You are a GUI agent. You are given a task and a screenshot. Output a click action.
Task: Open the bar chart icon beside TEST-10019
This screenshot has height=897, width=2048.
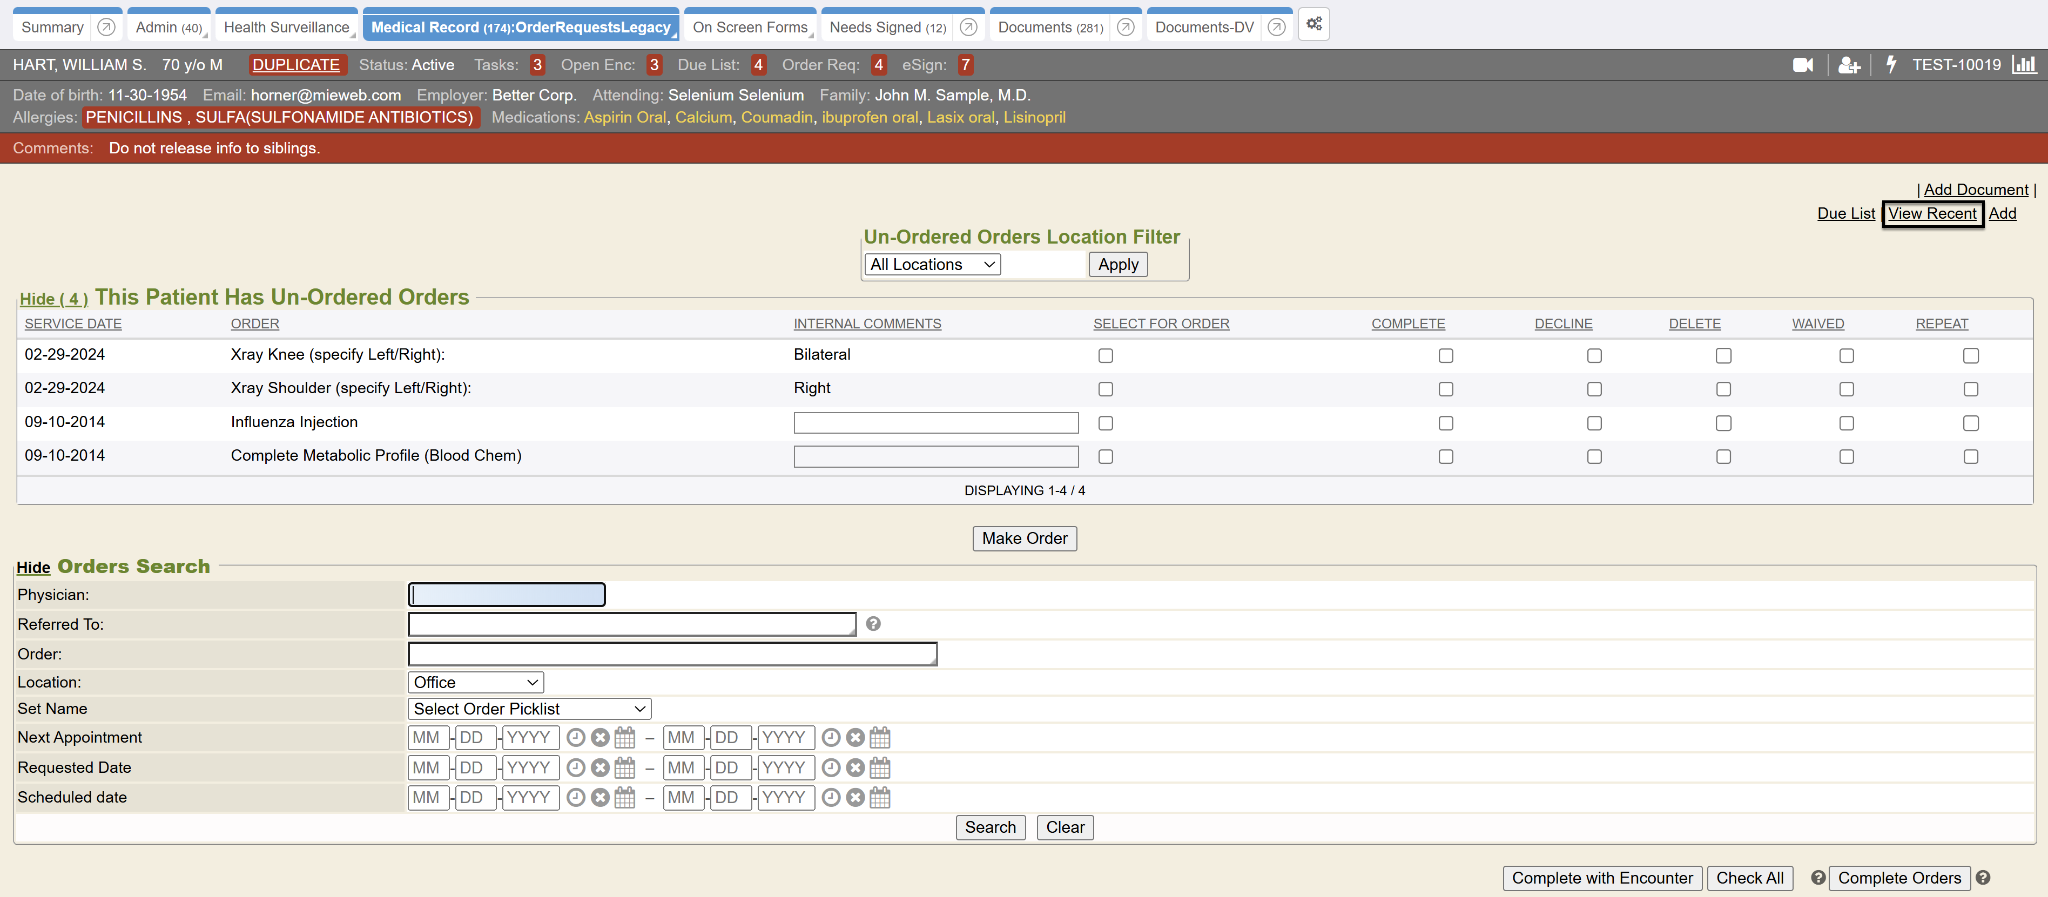[x=2024, y=65]
